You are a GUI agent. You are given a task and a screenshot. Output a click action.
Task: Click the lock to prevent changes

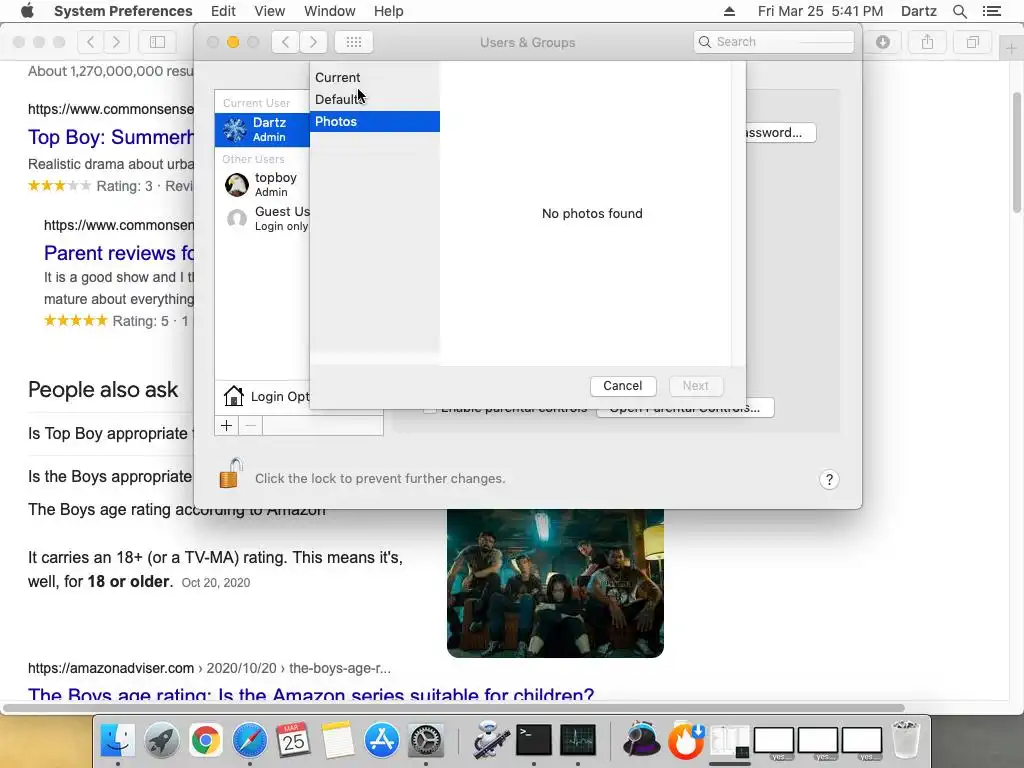tap(231, 473)
